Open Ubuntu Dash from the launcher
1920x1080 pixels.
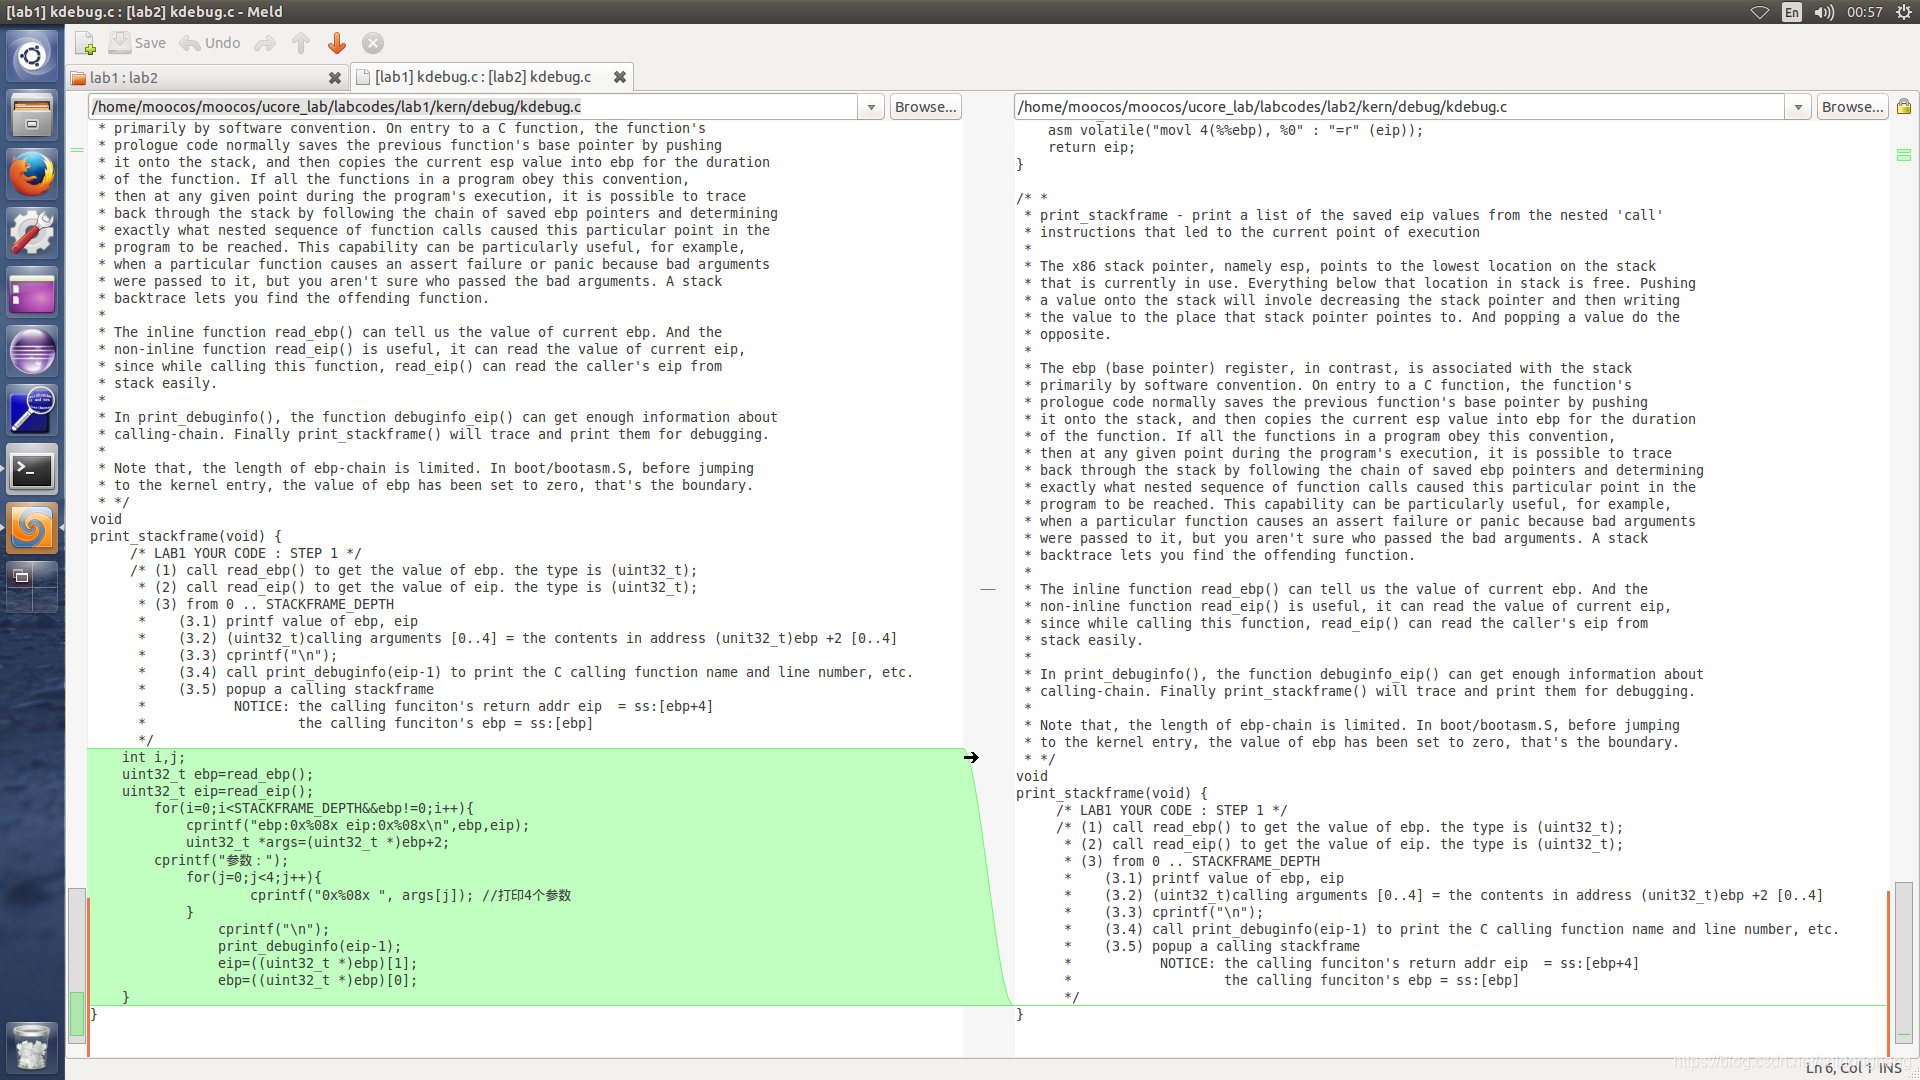tap(32, 56)
